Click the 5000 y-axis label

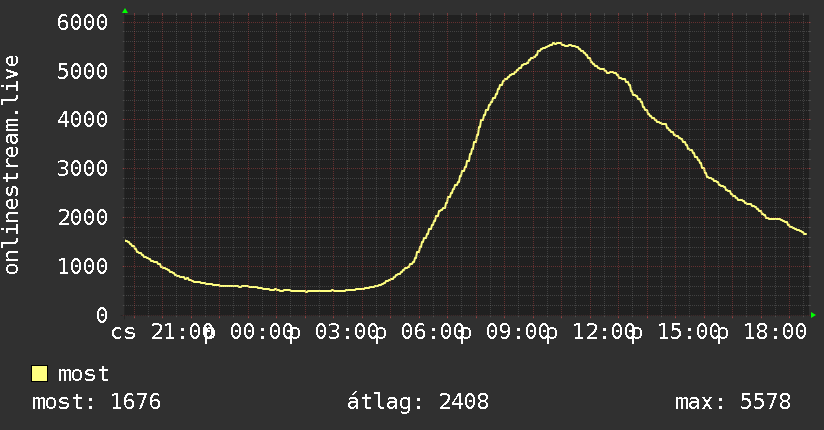(83, 71)
